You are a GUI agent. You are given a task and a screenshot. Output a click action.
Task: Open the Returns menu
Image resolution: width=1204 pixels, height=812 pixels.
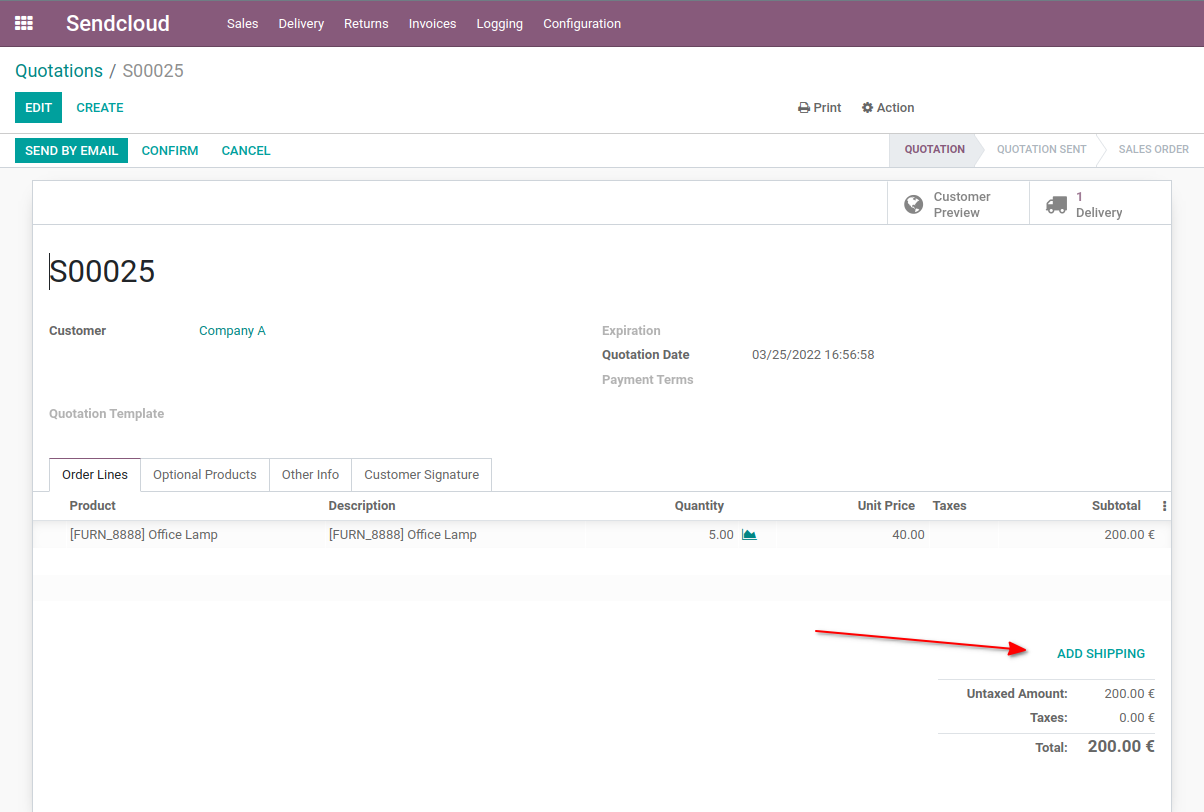(366, 23)
